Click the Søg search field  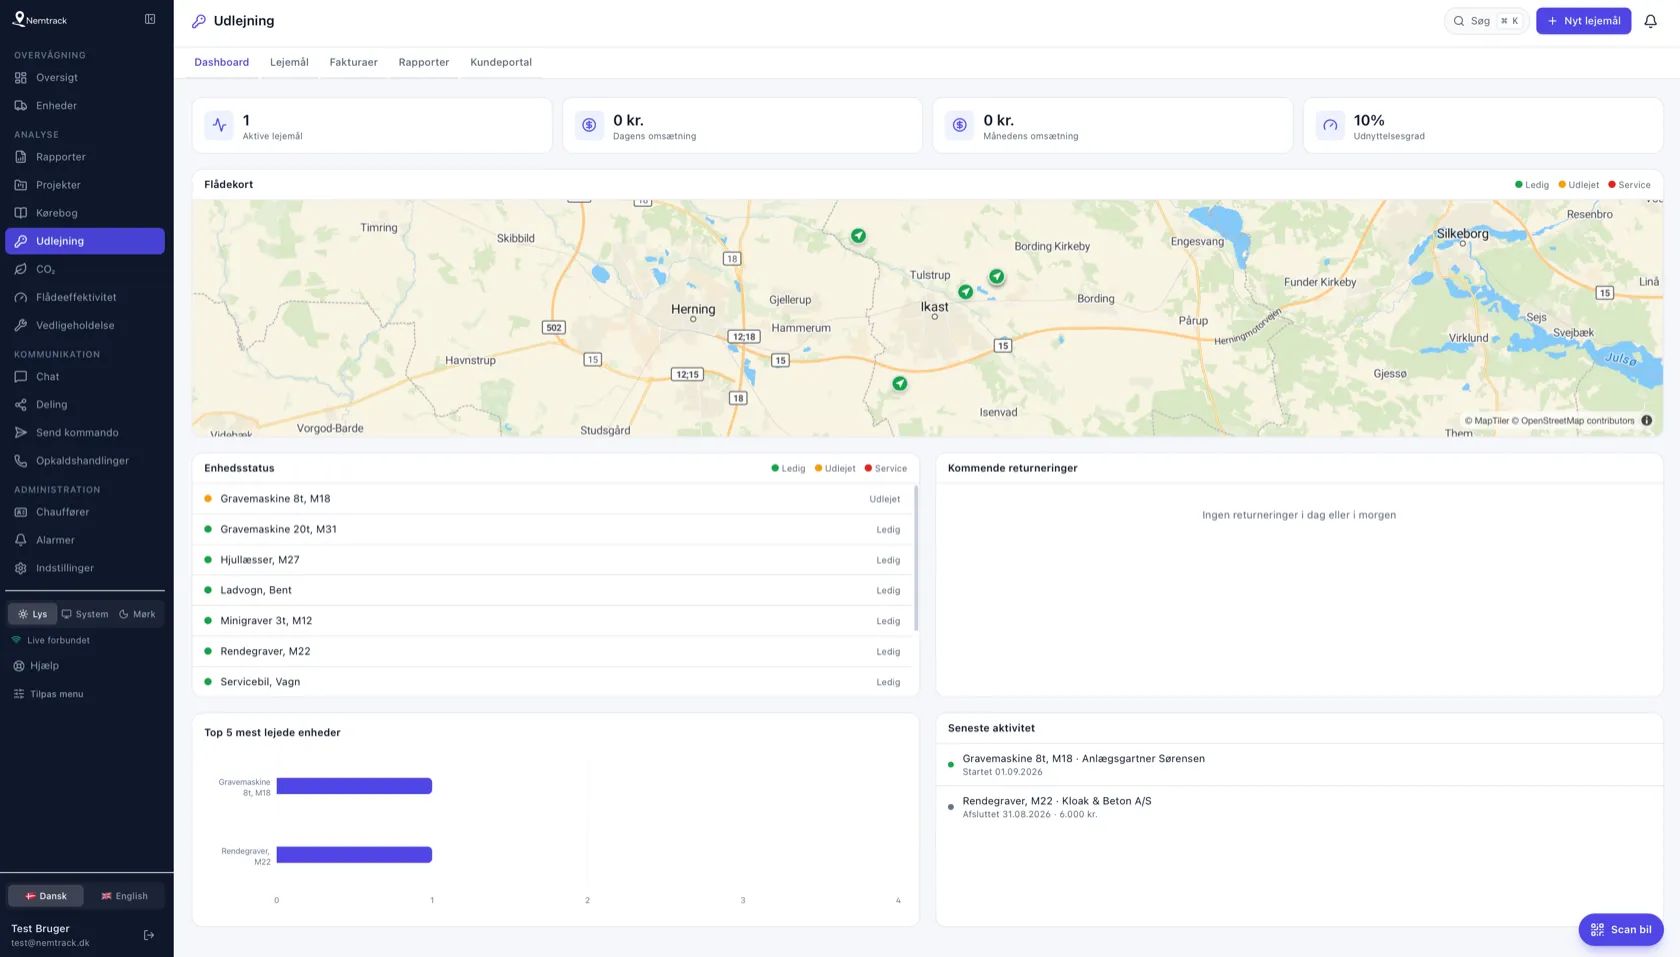click(1486, 21)
